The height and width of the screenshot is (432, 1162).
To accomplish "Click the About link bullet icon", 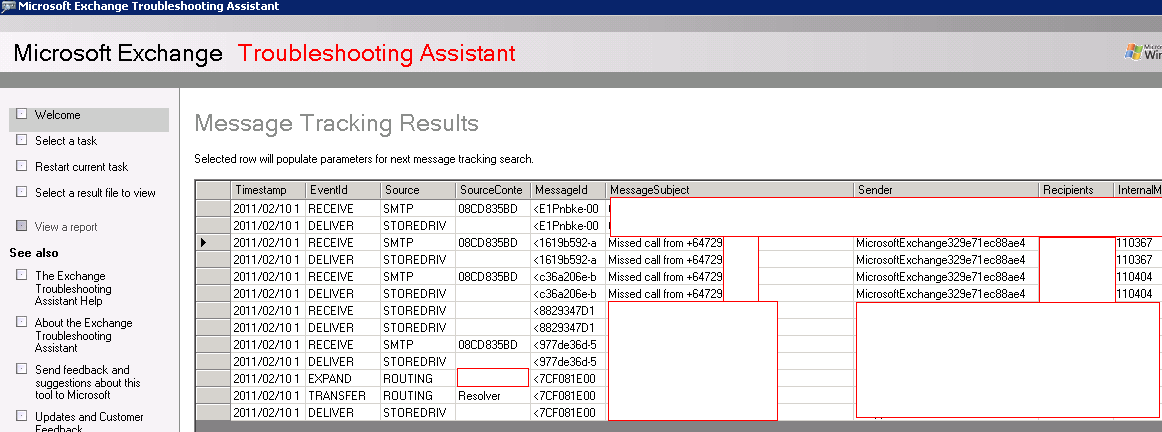I will pos(21,323).
